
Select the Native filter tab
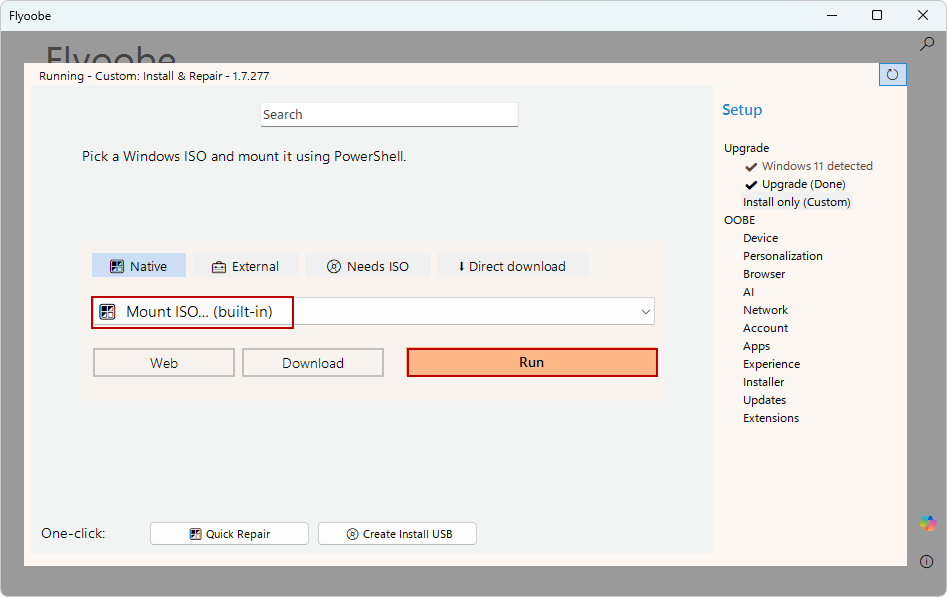pyautogui.click(x=139, y=266)
